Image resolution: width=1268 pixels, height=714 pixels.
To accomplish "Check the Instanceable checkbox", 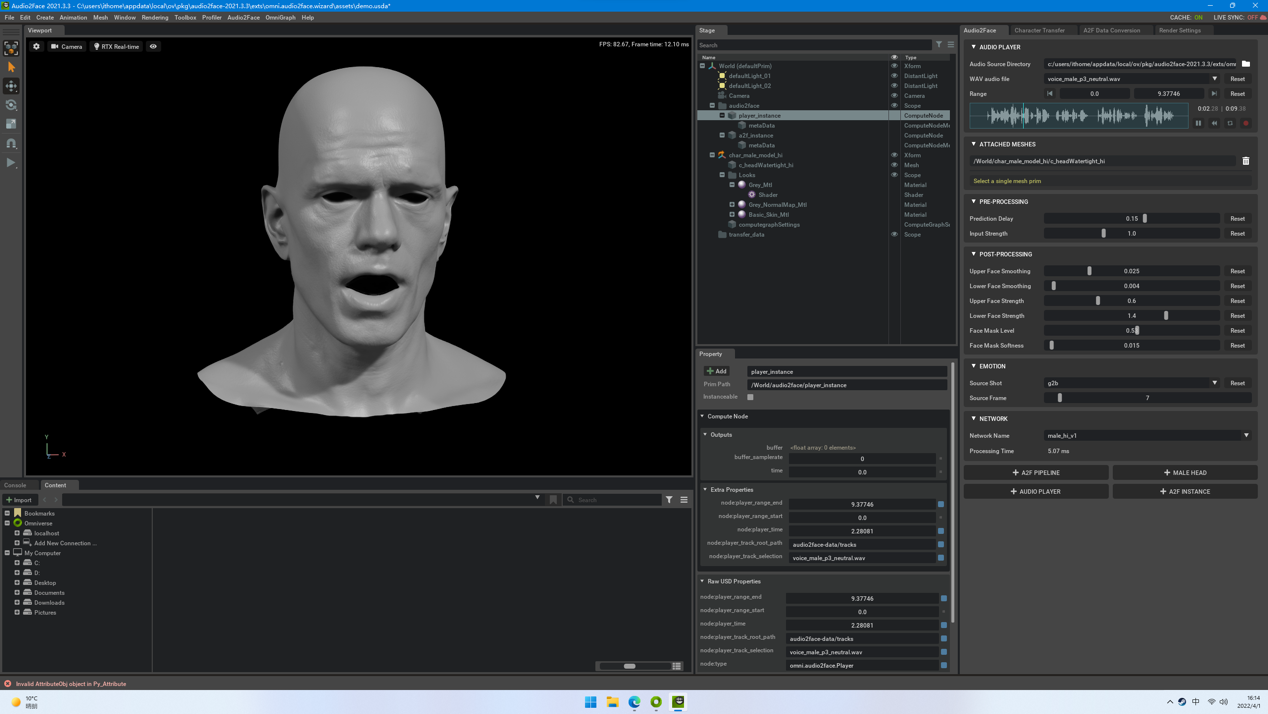I will [750, 397].
